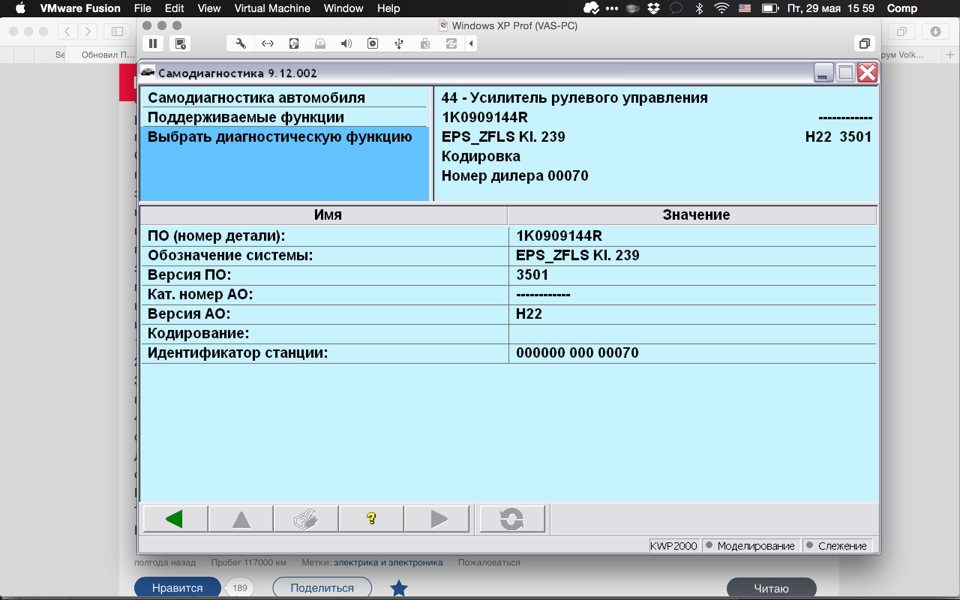Open the Window menu

pyautogui.click(x=343, y=9)
